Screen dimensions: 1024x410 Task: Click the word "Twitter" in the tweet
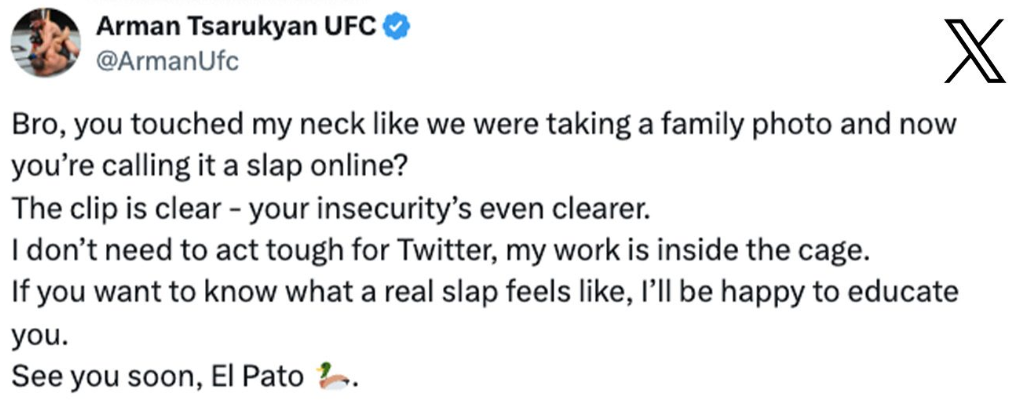click(445, 252)
